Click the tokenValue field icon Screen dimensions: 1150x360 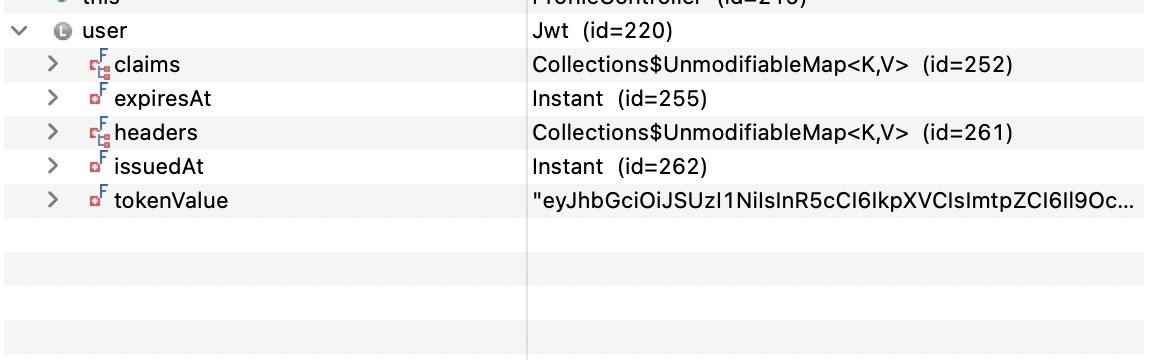click(x=99, y=198)
